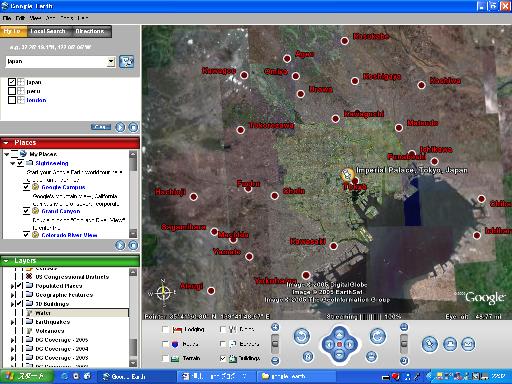Click the zoom in plus button
The width and height of the screenshot is (512, 384).
point(275,327)
